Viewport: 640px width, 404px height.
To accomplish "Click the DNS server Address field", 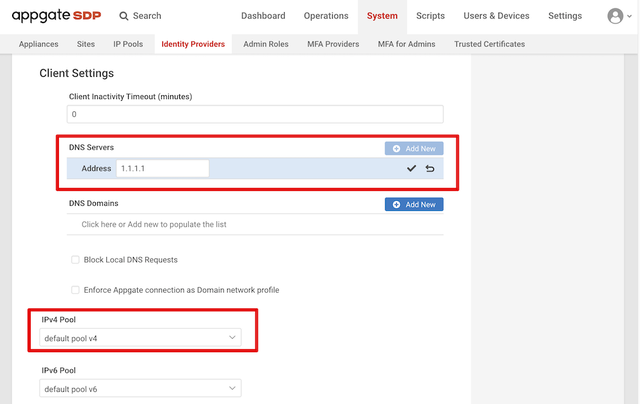I will (162, 169).
